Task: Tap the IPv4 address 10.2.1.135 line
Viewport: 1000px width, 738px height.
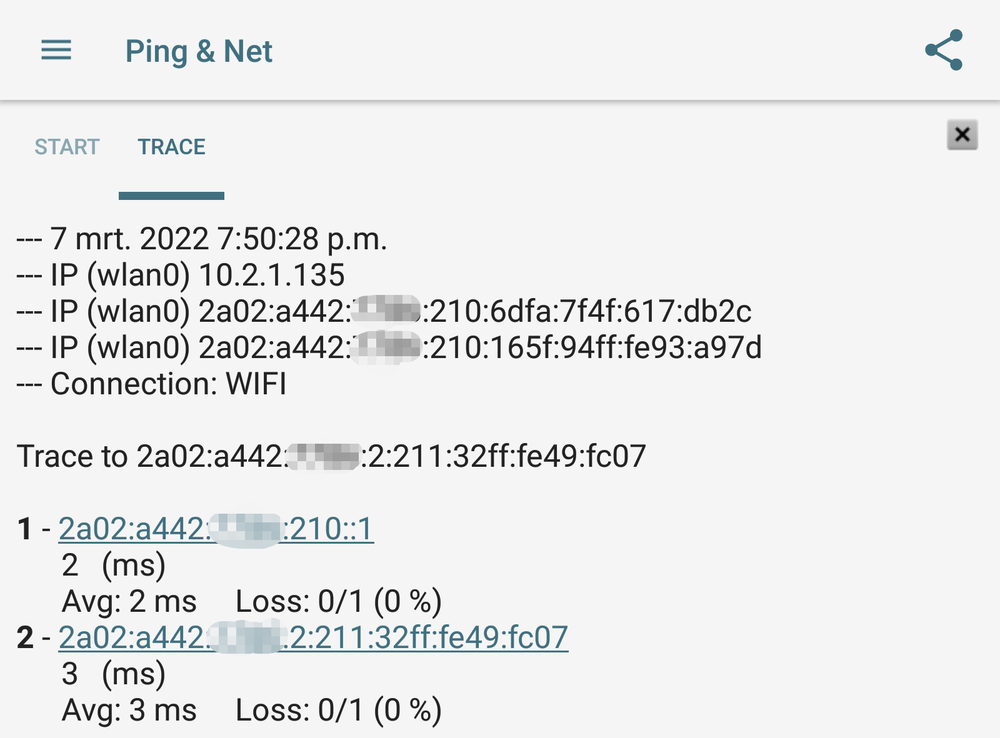Action: point(180,276)
